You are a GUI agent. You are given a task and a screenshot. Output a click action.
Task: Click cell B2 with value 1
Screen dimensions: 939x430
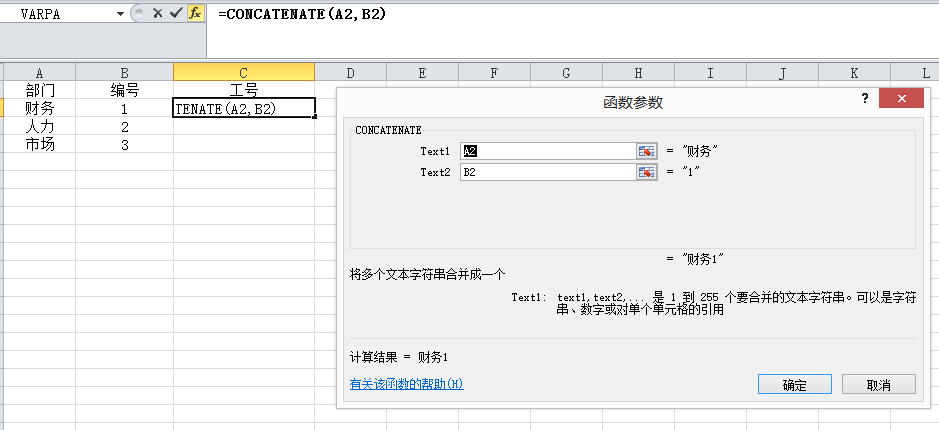pos(125,108)
